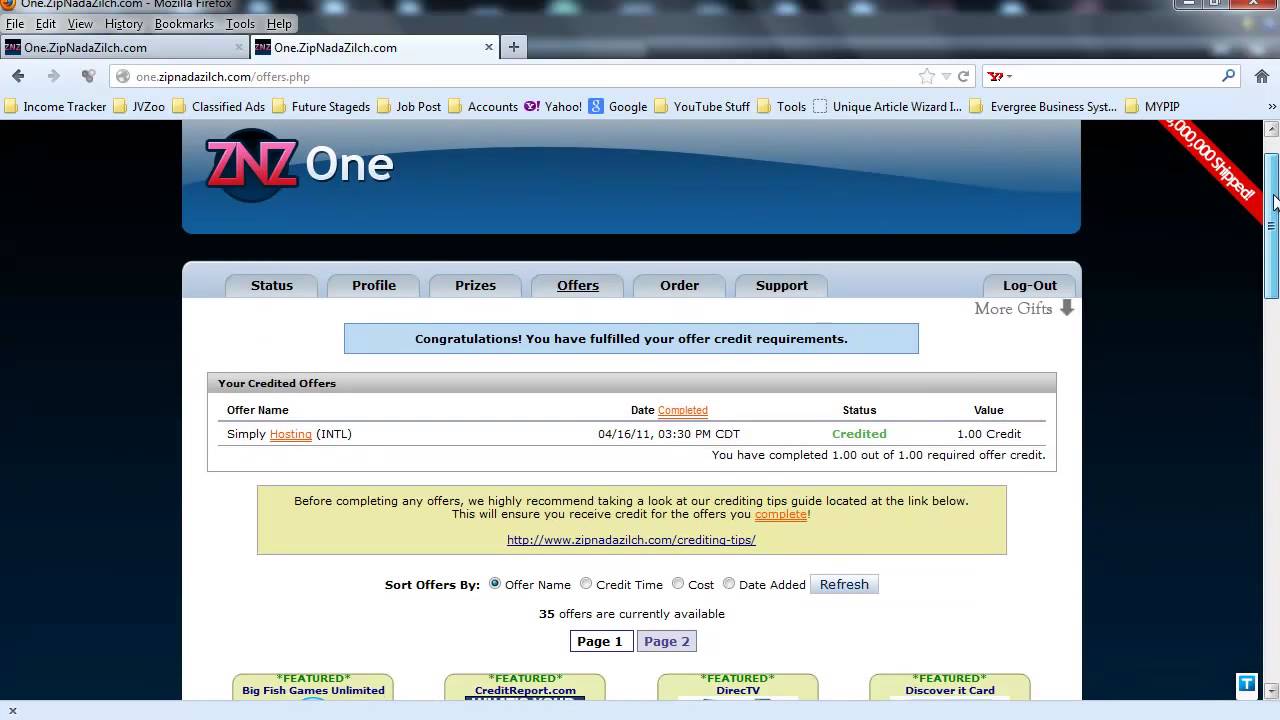Select the Credit Time sort radio button
This screenshot has height=720, width=1280.
coord(586,584)
